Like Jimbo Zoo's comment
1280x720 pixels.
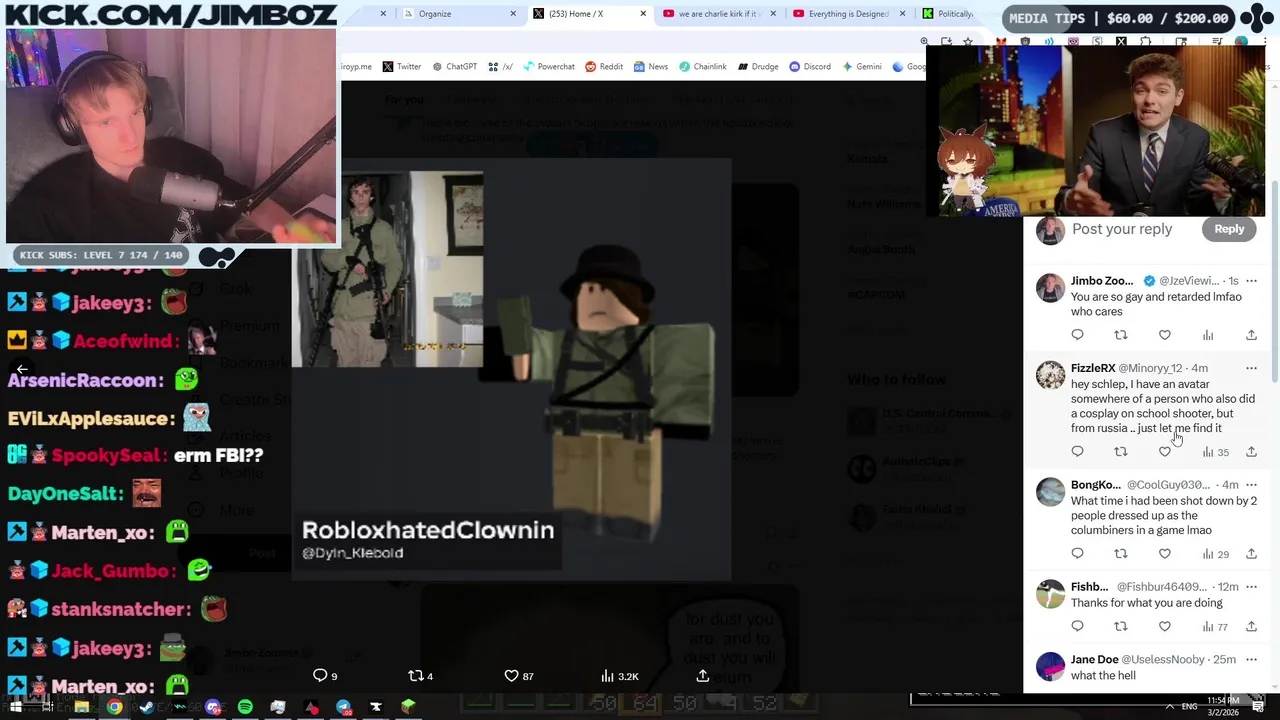click(1164, 335)
